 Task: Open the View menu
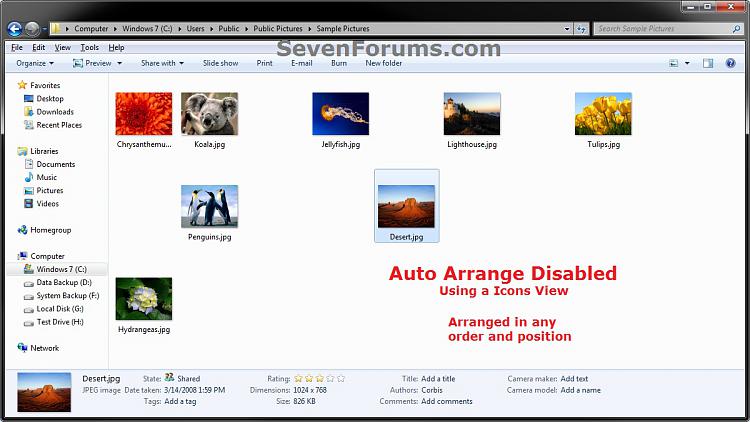pos(63,47)
